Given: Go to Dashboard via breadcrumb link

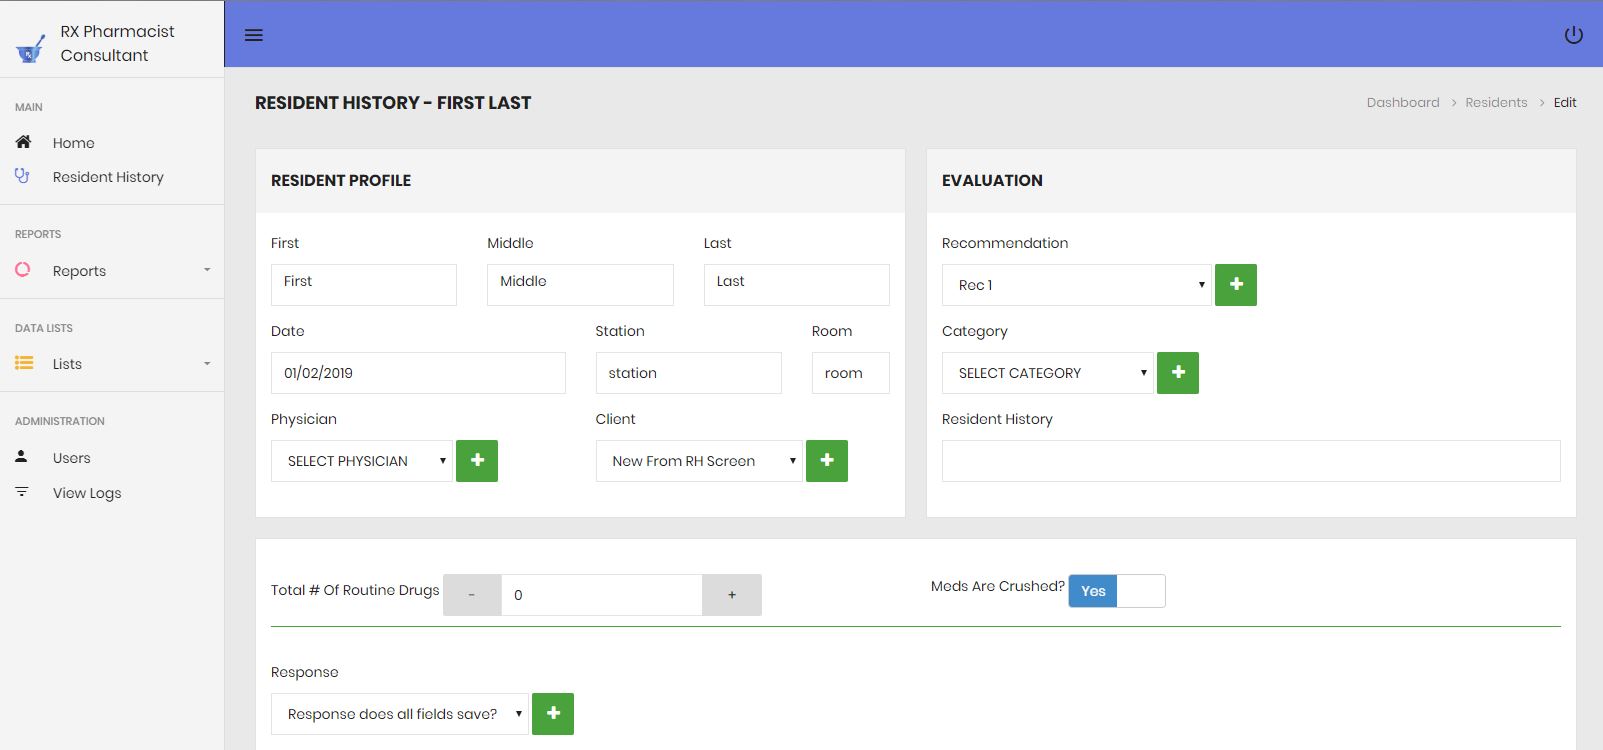Looking at the screenshot, I should pyautogui.click(x=1402, y=103).
